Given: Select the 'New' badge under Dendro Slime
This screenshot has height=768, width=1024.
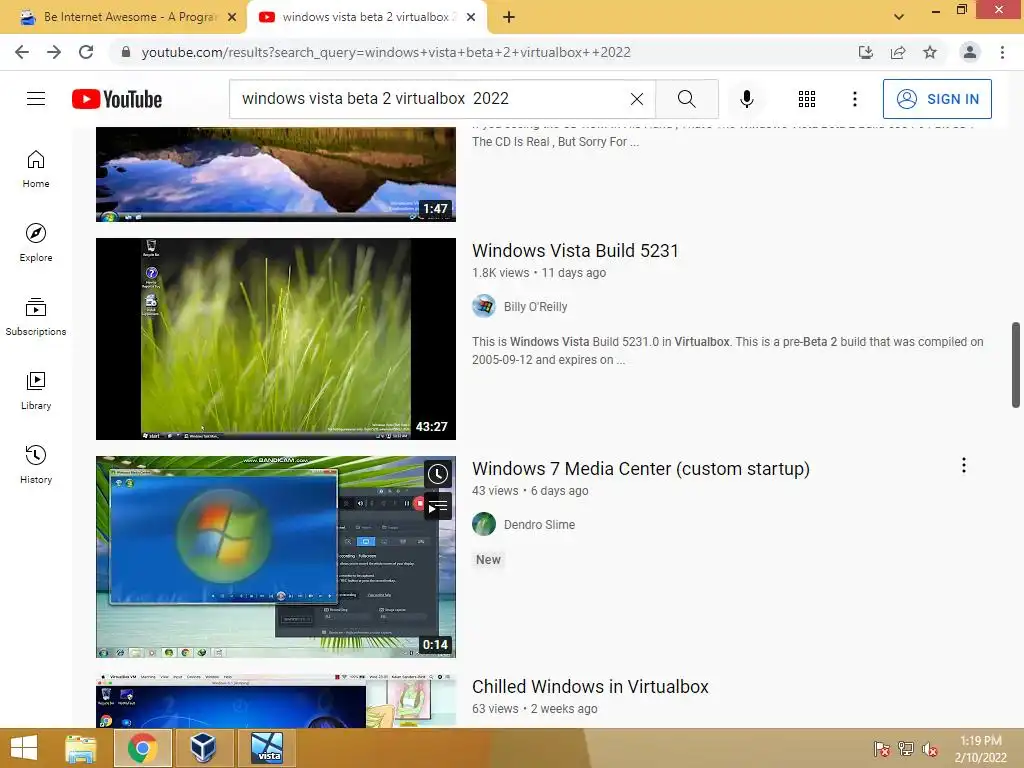Looking at the screenshot, I should point(488,560).
